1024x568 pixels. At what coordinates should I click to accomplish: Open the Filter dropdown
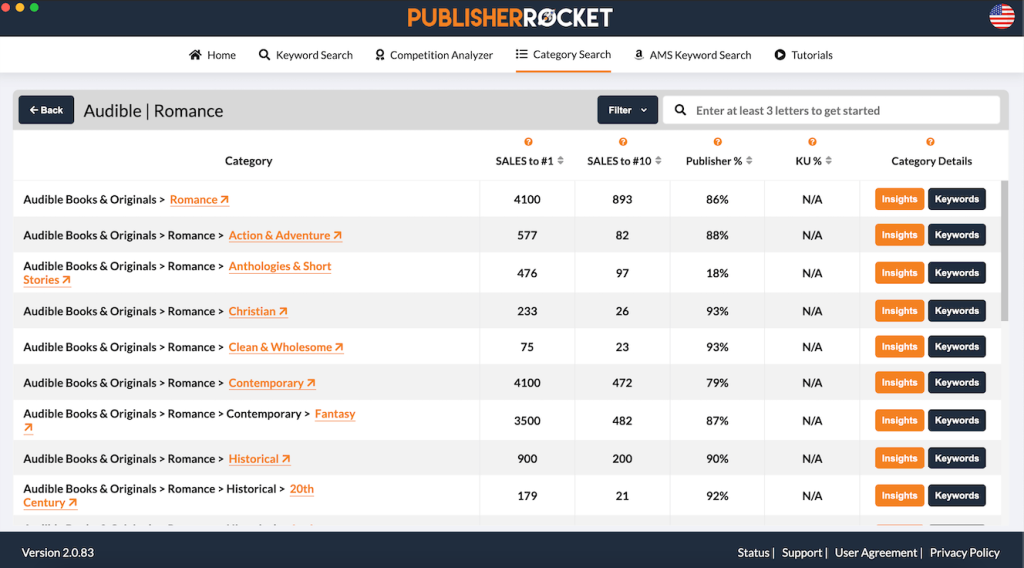[628, 110]
